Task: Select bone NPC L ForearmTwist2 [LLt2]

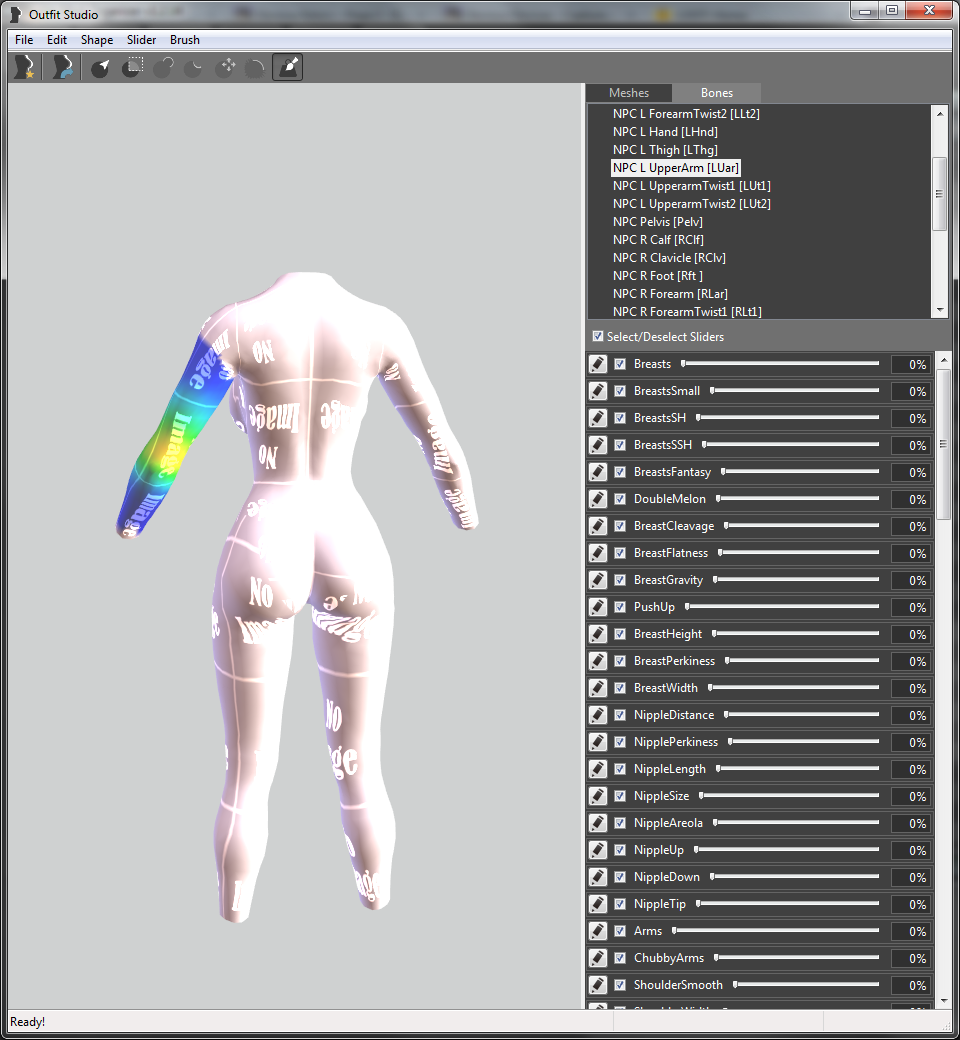Action: [x=686, y=114]
